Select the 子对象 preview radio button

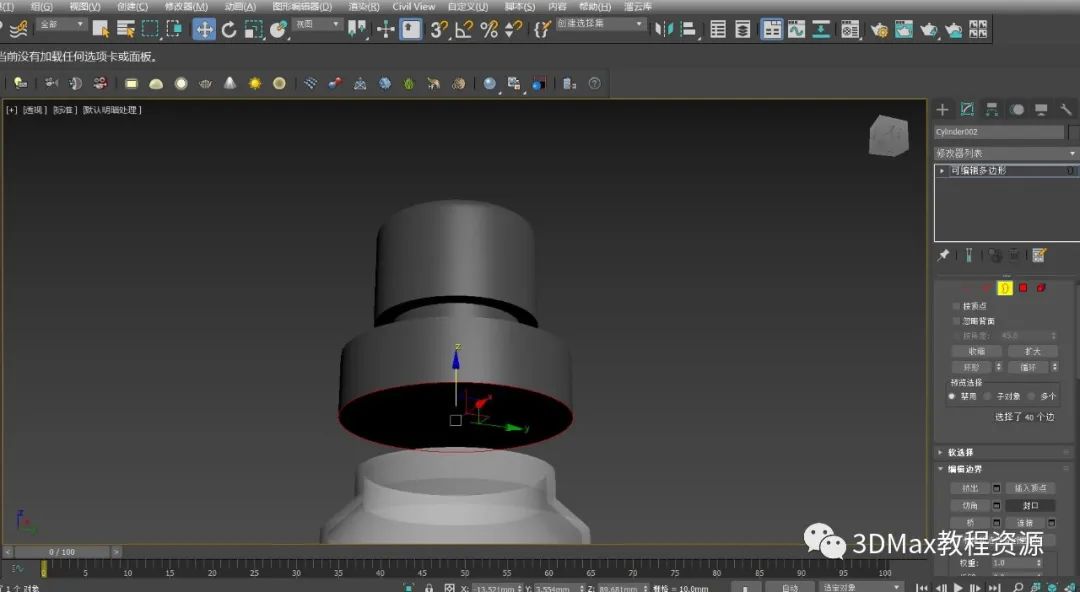click(x=989, y=396)
